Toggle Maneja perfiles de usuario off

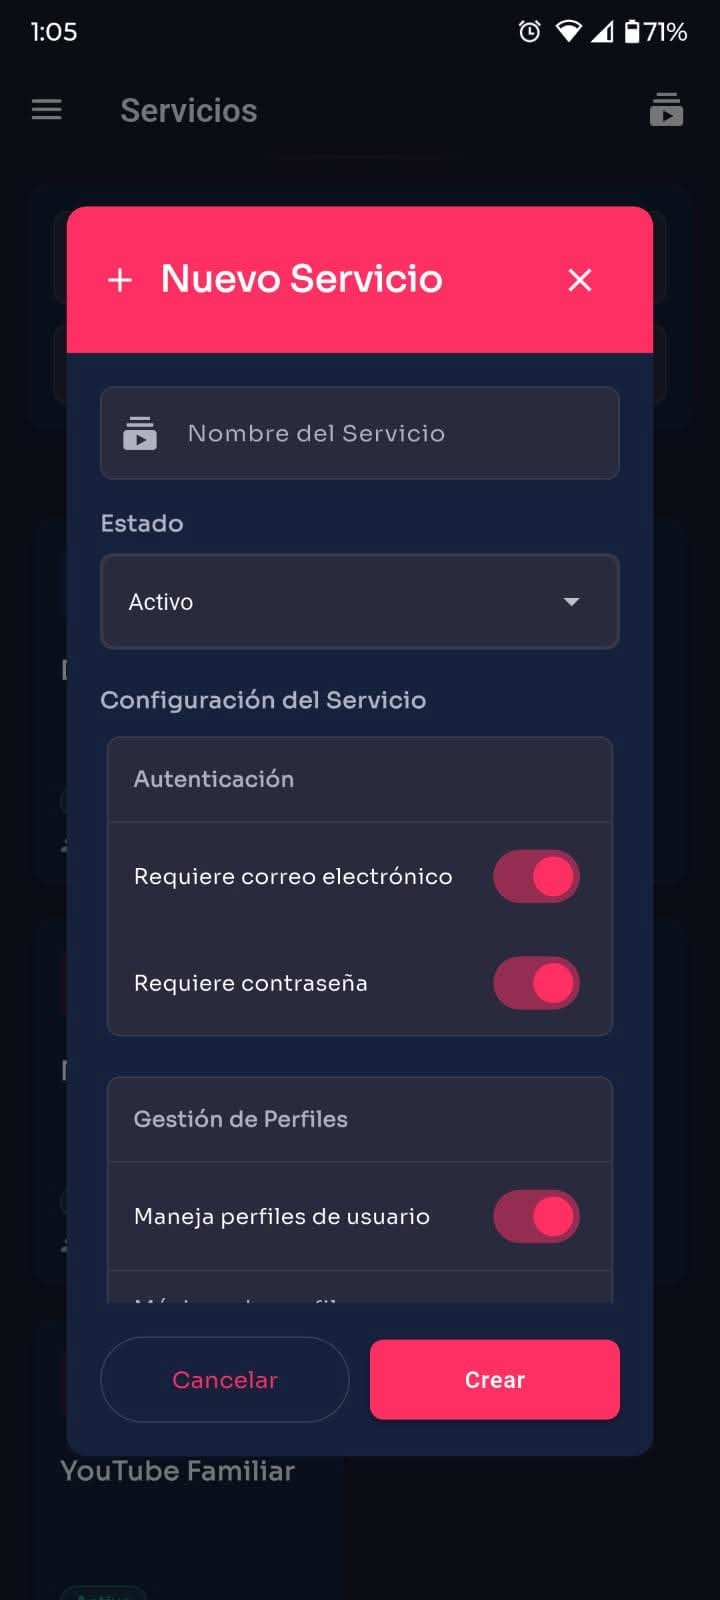(x=536, y=1216)
